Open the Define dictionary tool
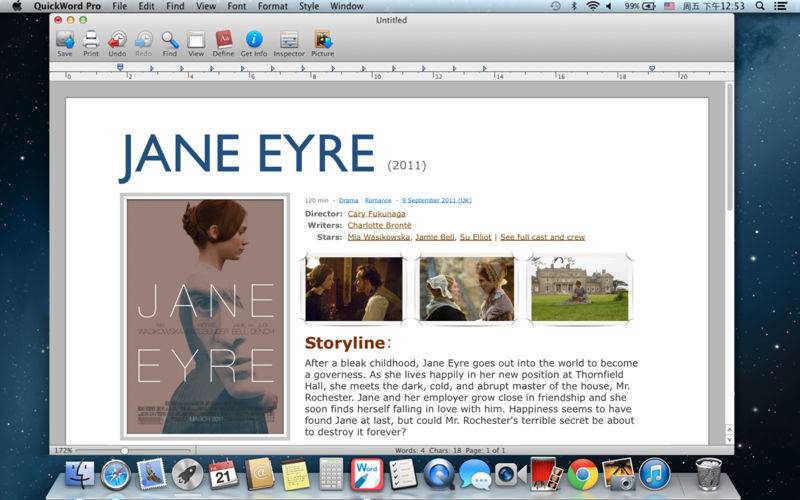Viewport: 800px width, 500px height. (x=223, y=43)
